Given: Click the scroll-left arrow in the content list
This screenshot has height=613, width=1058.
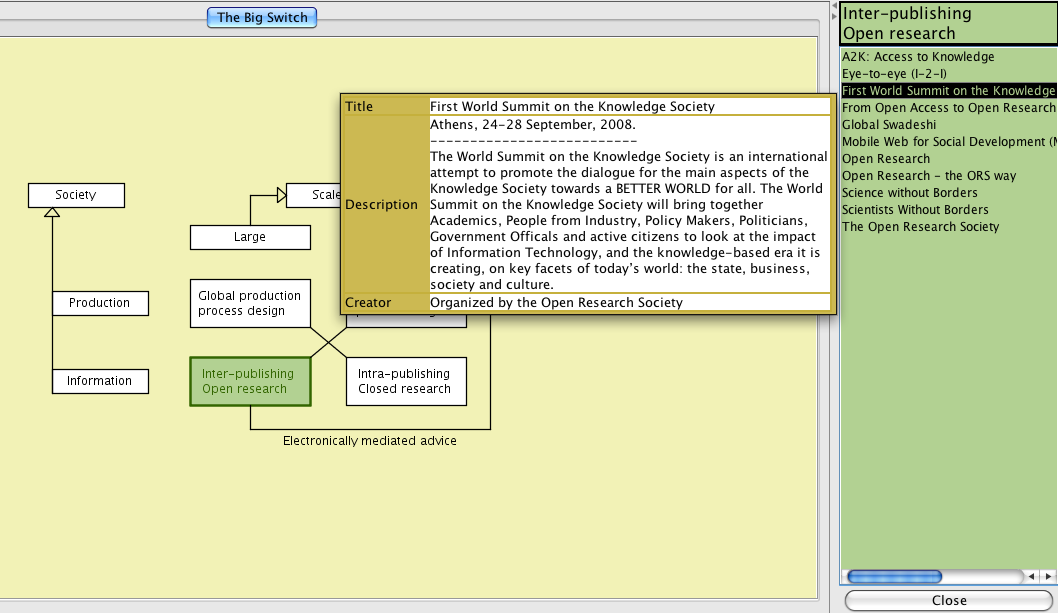Looking at the screenshot, I should (1031, 577).
